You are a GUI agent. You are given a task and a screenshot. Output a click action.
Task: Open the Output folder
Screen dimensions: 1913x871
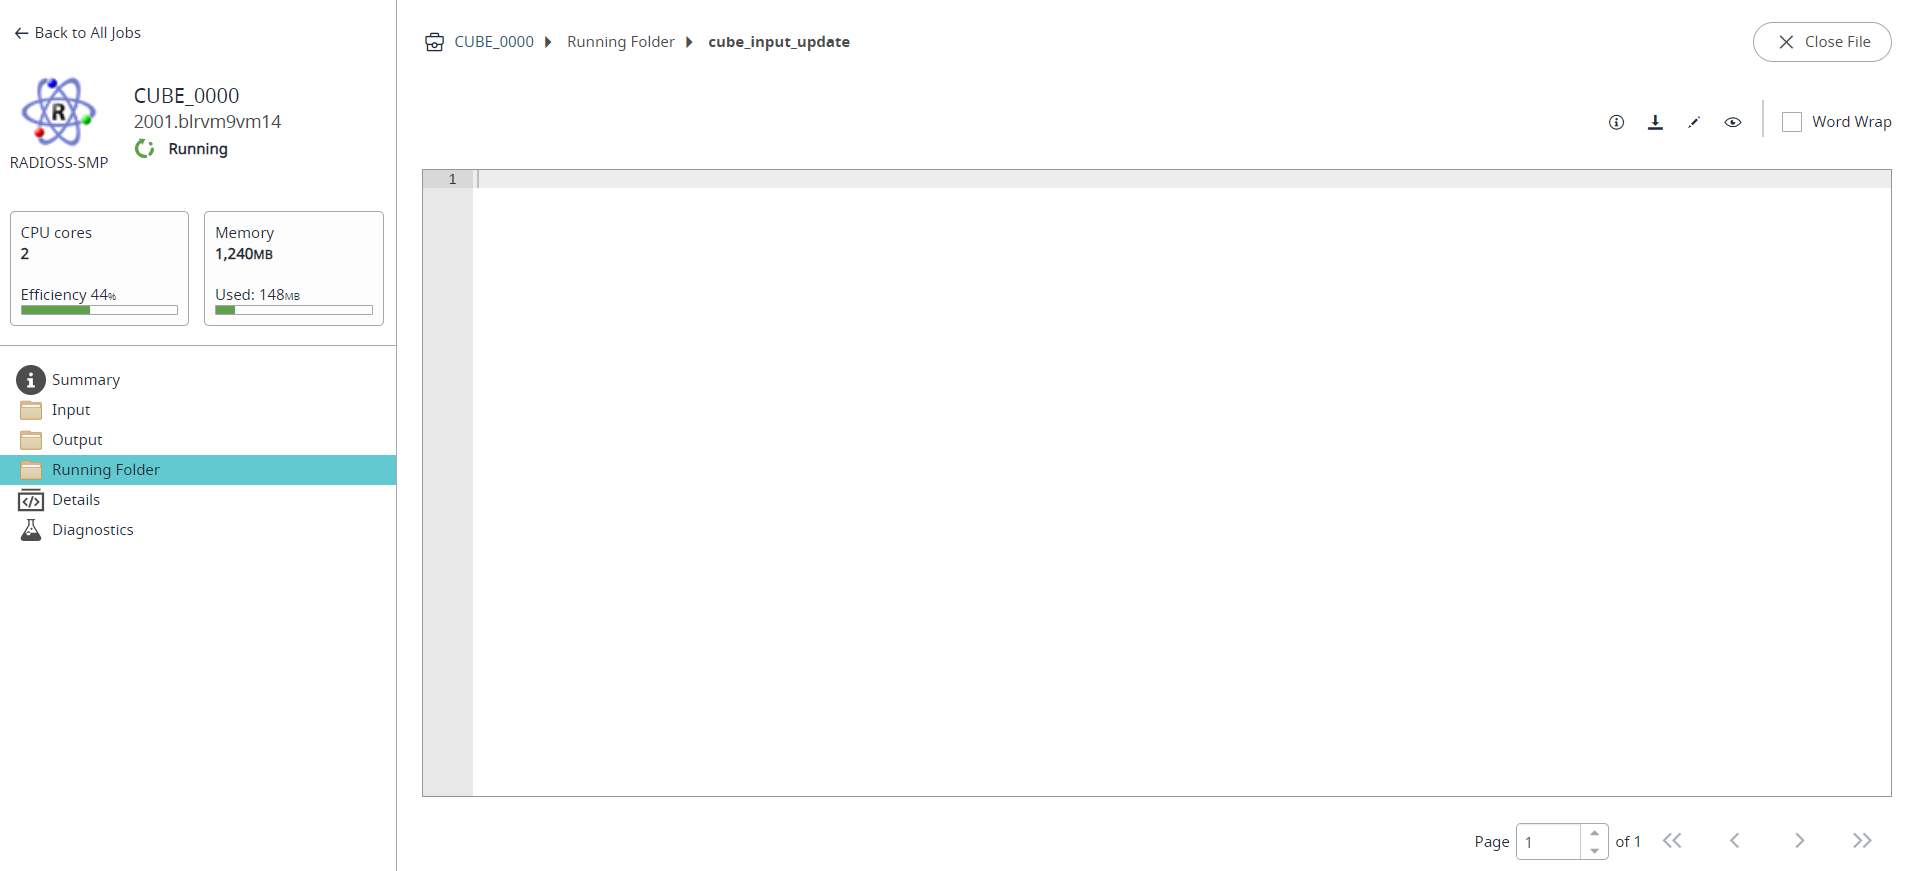(x=198, y=440)
